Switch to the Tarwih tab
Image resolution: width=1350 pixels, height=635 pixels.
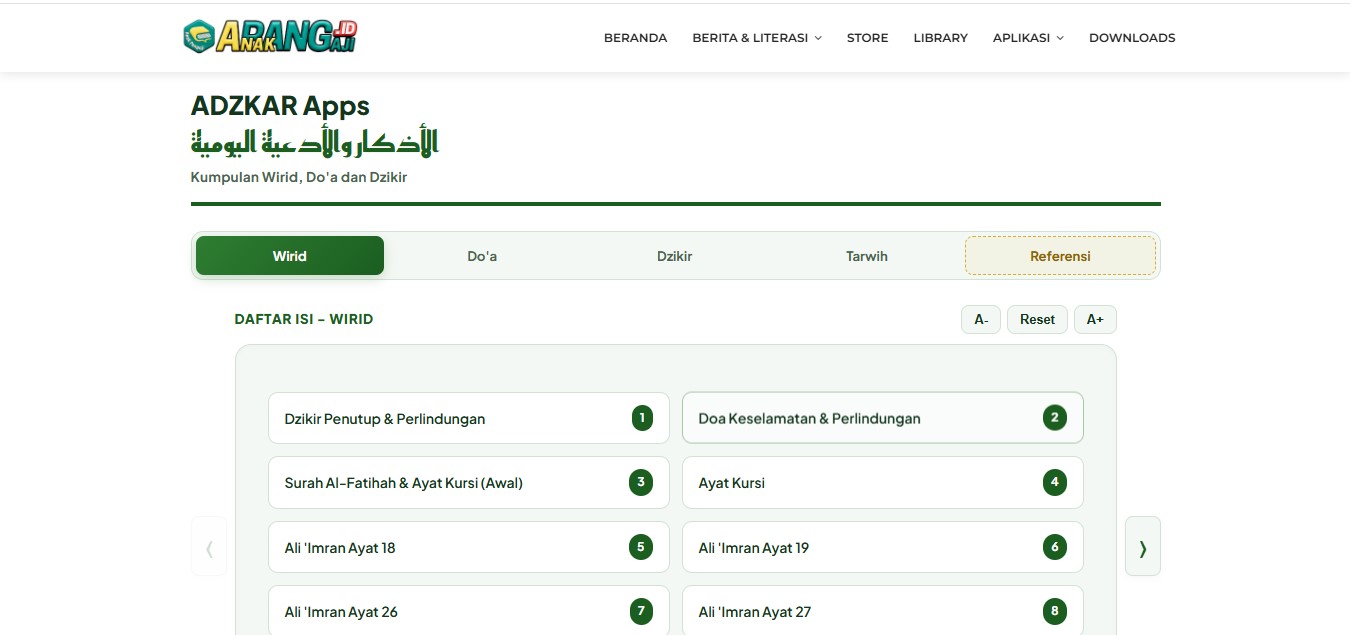[867, 256]
